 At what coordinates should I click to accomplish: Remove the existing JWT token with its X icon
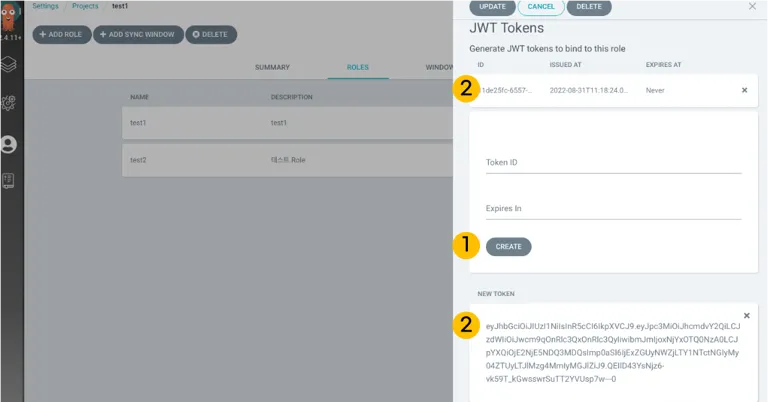(x=744, y=90)
